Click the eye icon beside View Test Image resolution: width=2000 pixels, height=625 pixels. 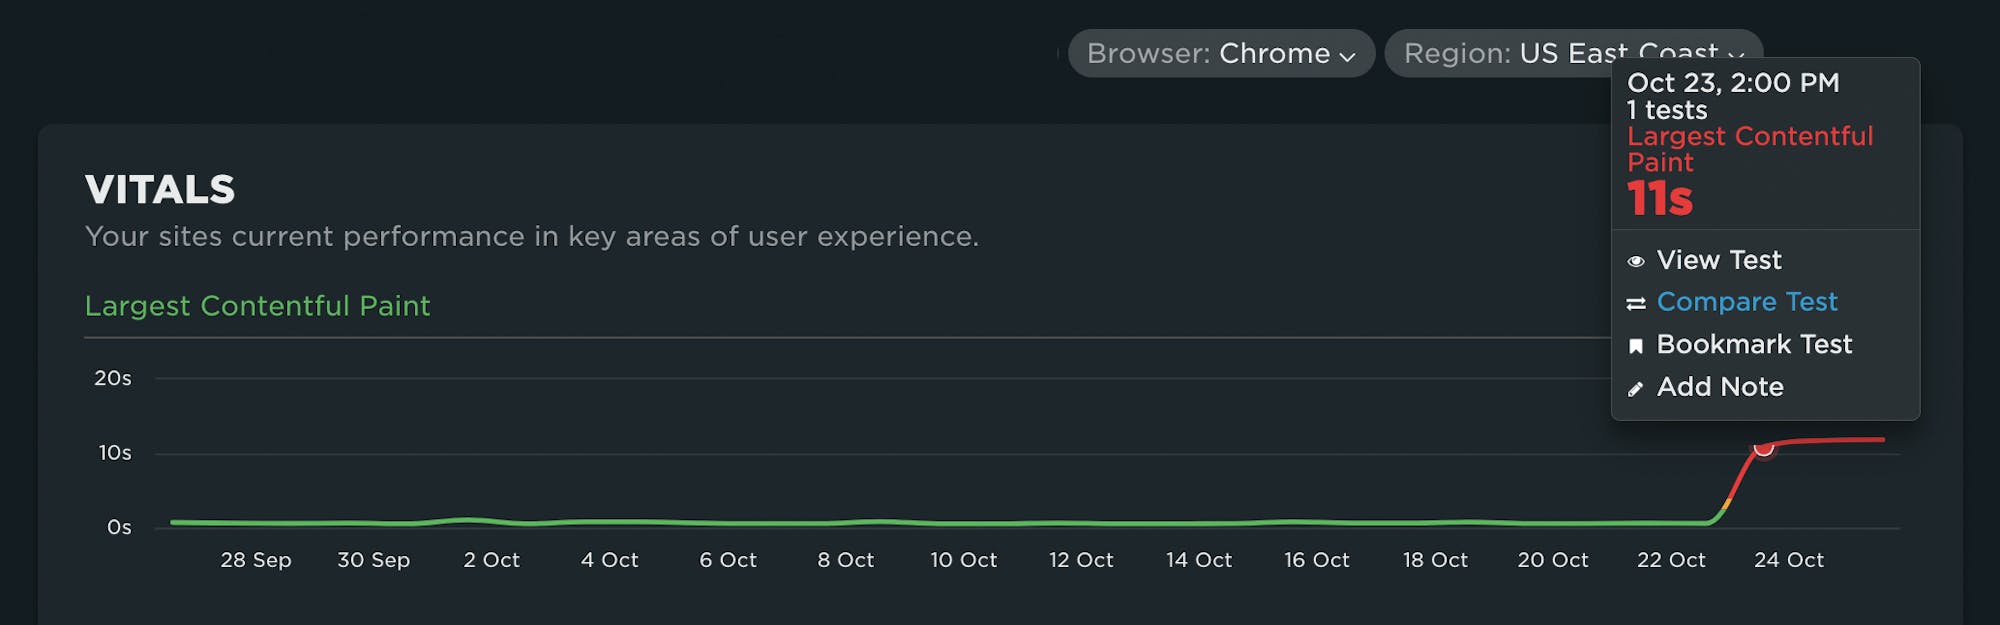pos(1636,262)
